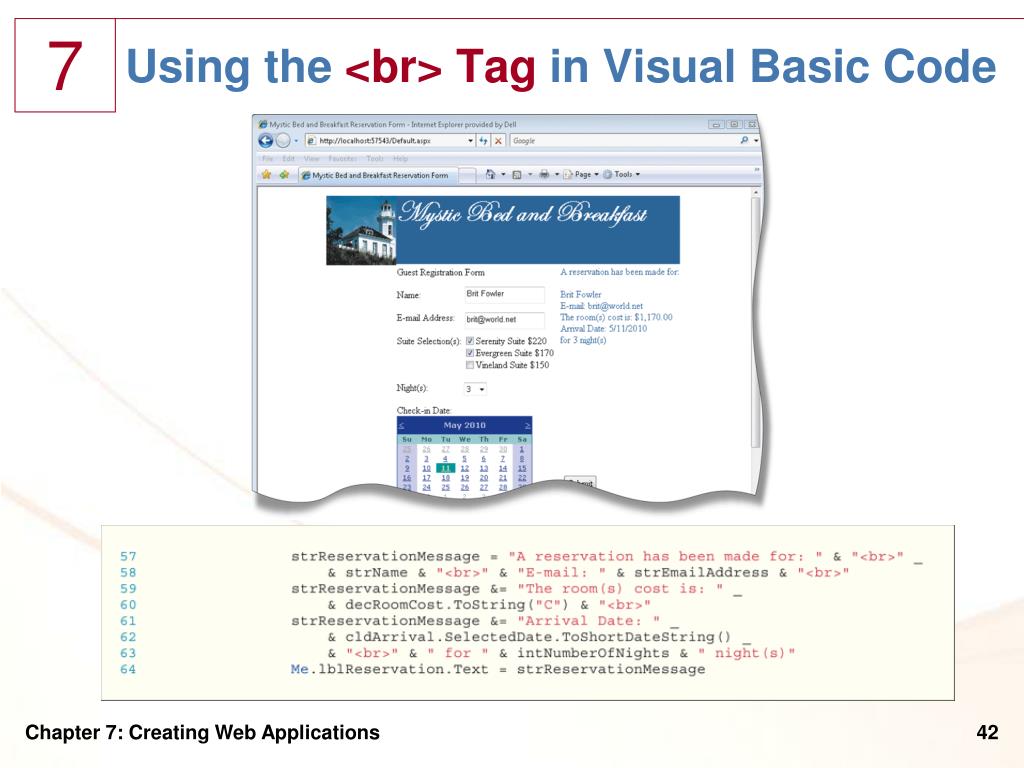Screen dimensions: 1024x768
Task: Click the Print icon in command bar
Action: 544,174
